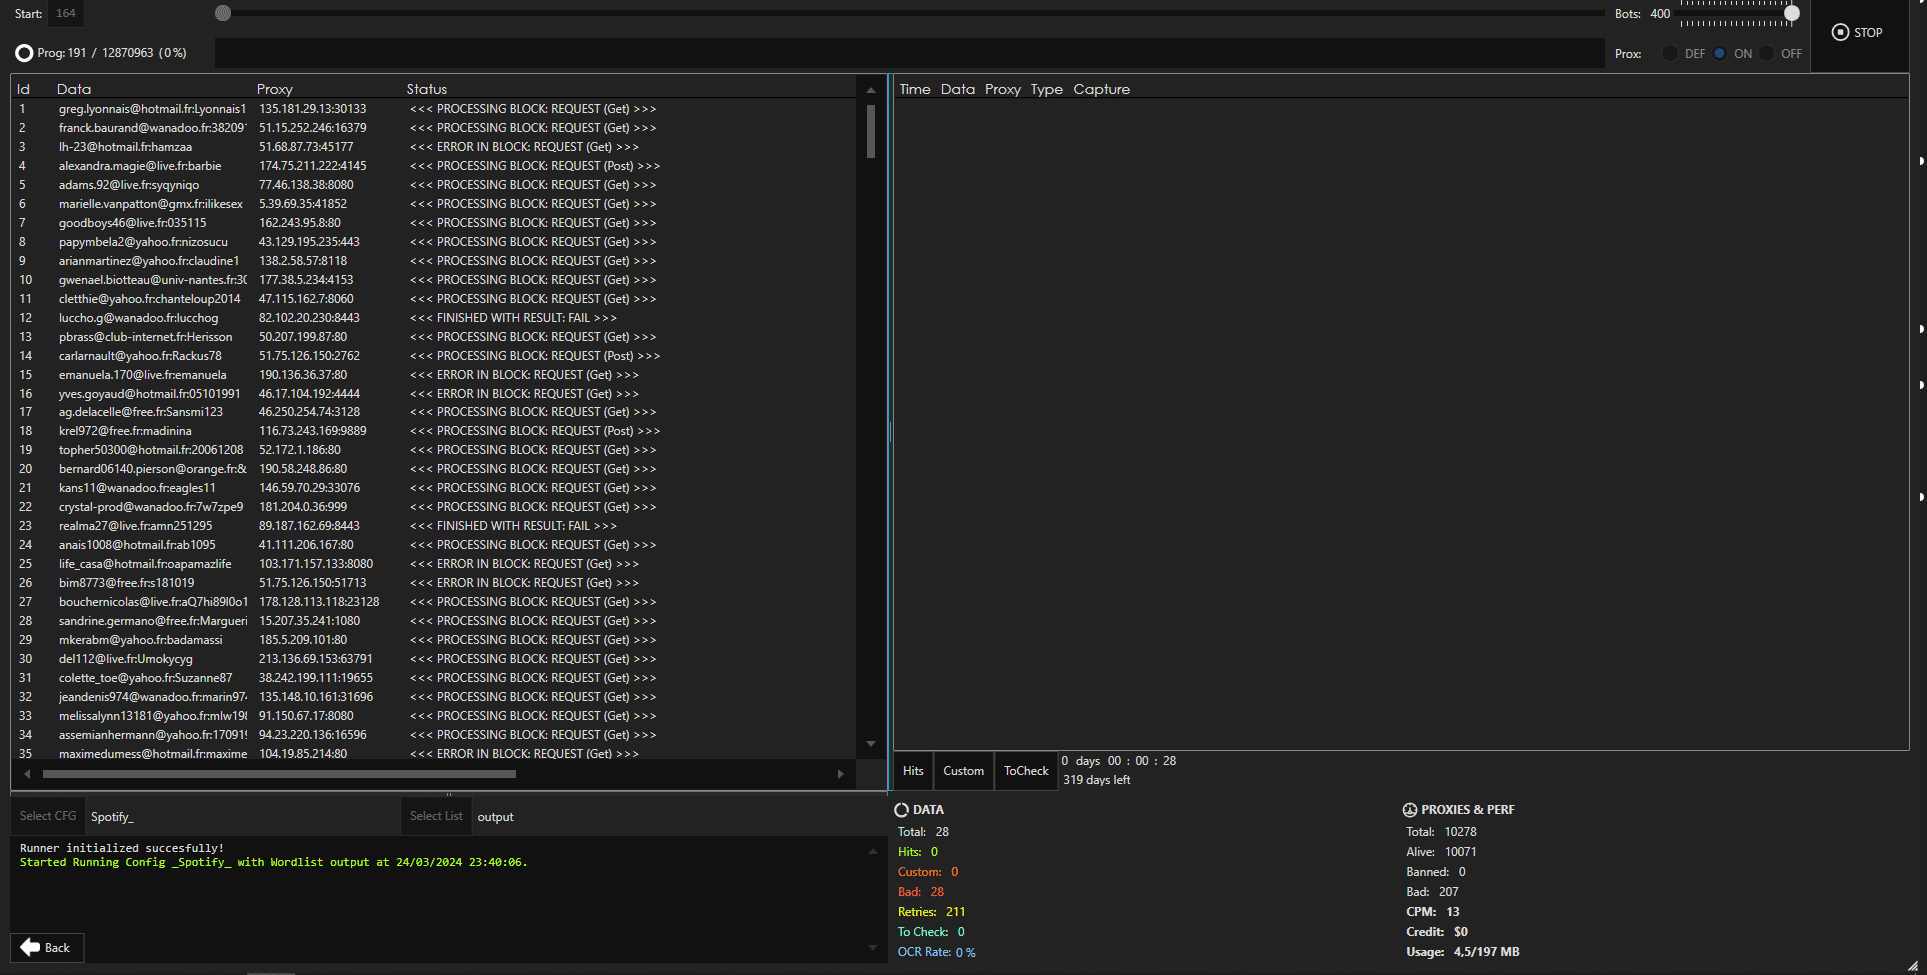Image resolution: width=1927 pixels, height=975 pixels.
Task: Click the PROXIES & PERF icon
Action: tap(1410, 810)
